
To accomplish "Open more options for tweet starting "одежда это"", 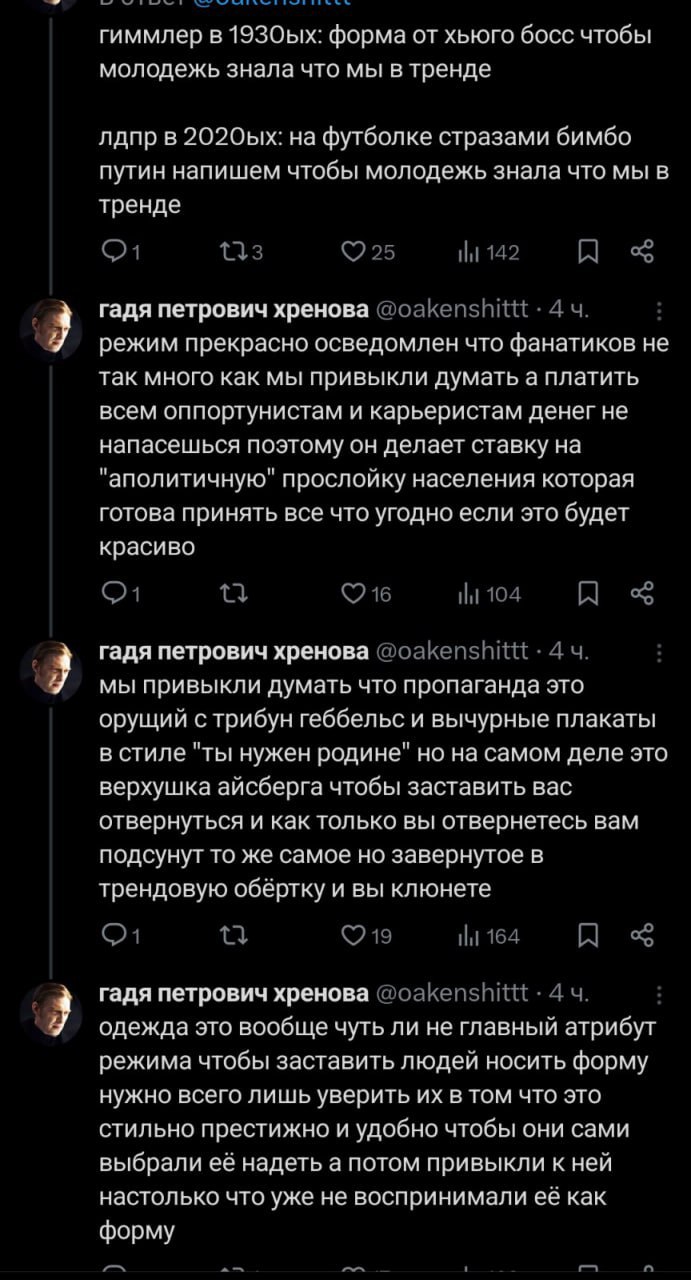I will (x=658, y=994).
